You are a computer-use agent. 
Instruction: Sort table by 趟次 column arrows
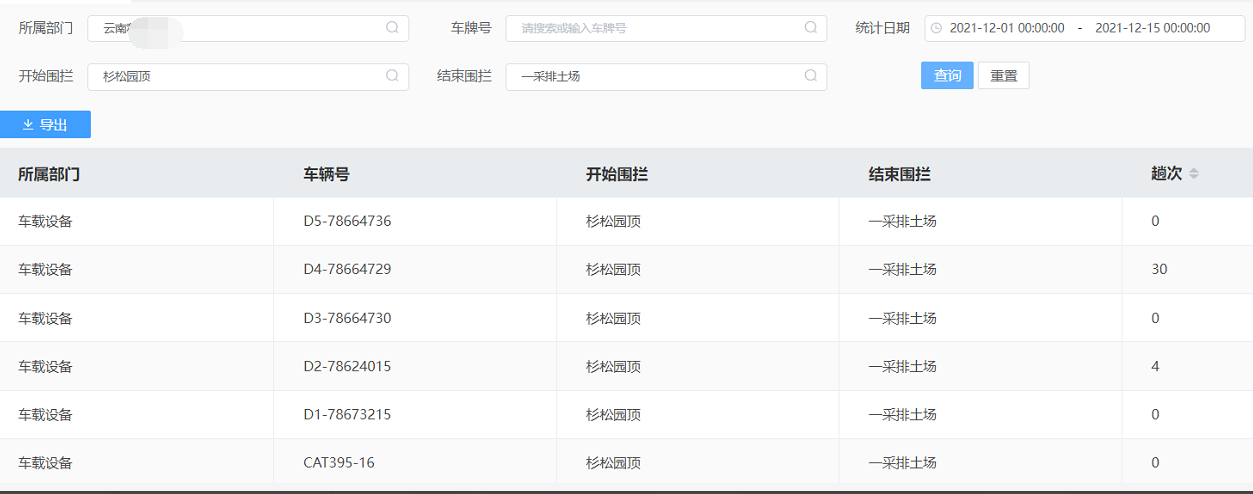(x=1193, y=174)
